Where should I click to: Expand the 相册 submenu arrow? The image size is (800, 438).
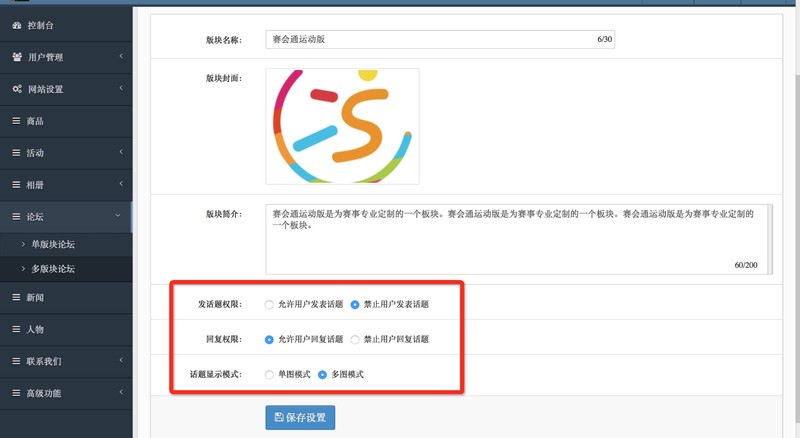click(x=121, y=184)
